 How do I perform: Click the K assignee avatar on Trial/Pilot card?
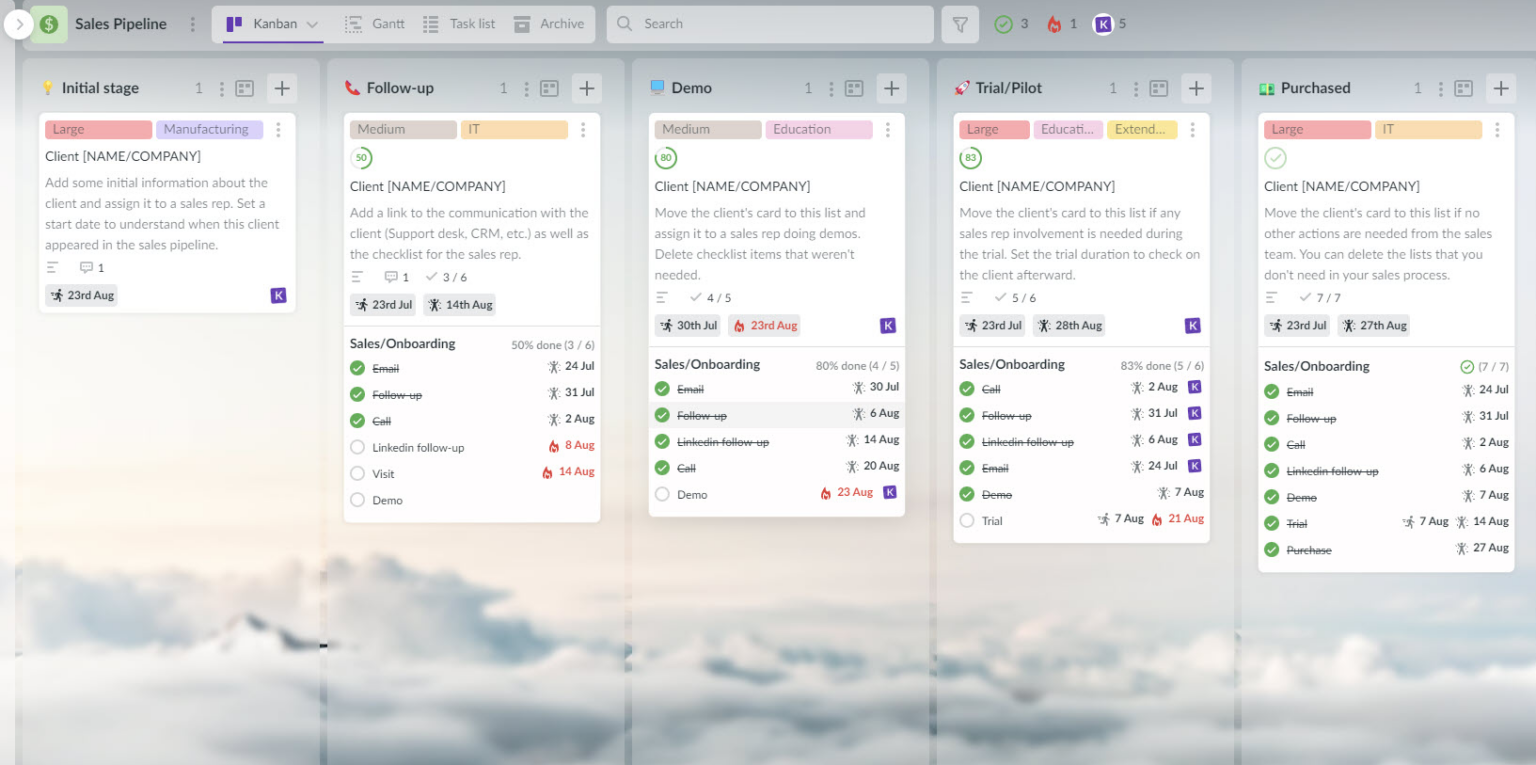tap(1192, 325)
